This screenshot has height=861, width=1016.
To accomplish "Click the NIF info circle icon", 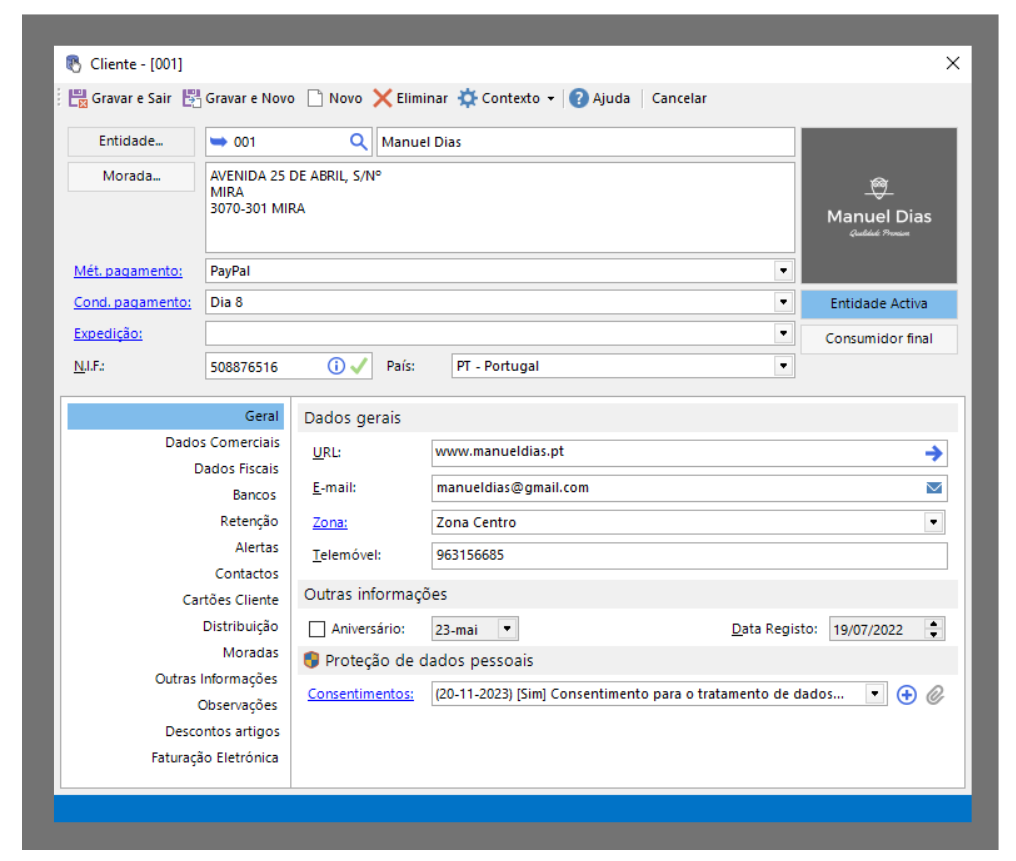I will 336,366.
